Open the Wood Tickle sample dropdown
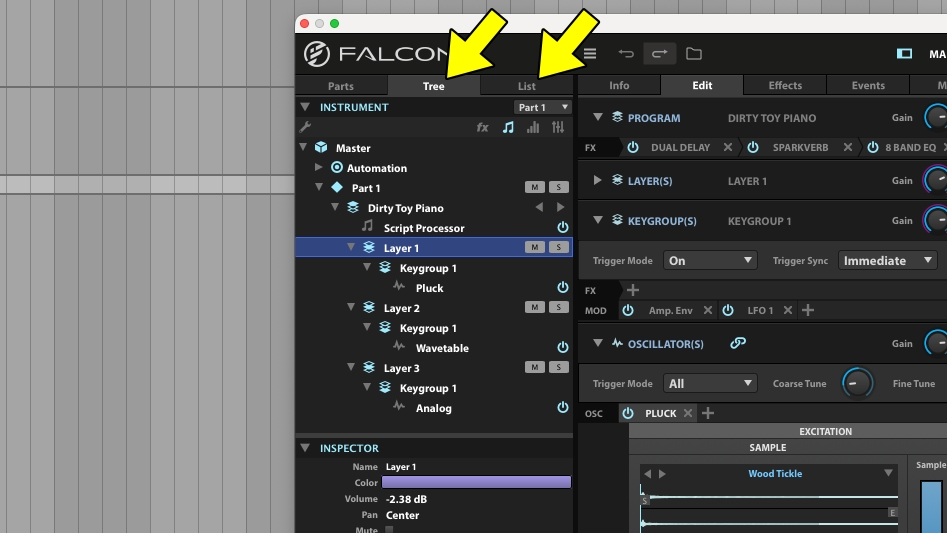Screen dimensions: 947x533 pyautogui.click(x=888, y=473)
